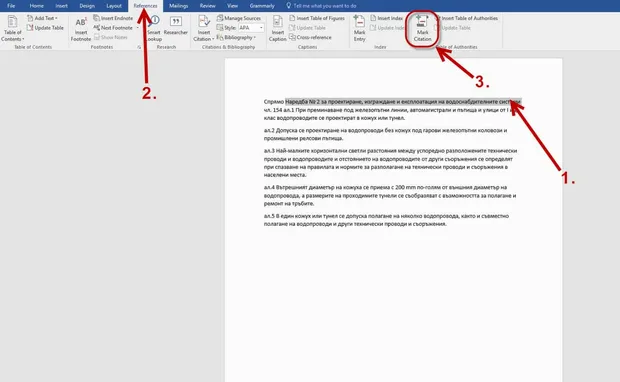The image size is (620, 382).
Task: Click paragraph starting 'чл. 154 ал.1'
Action: click(x=390, y=114)
